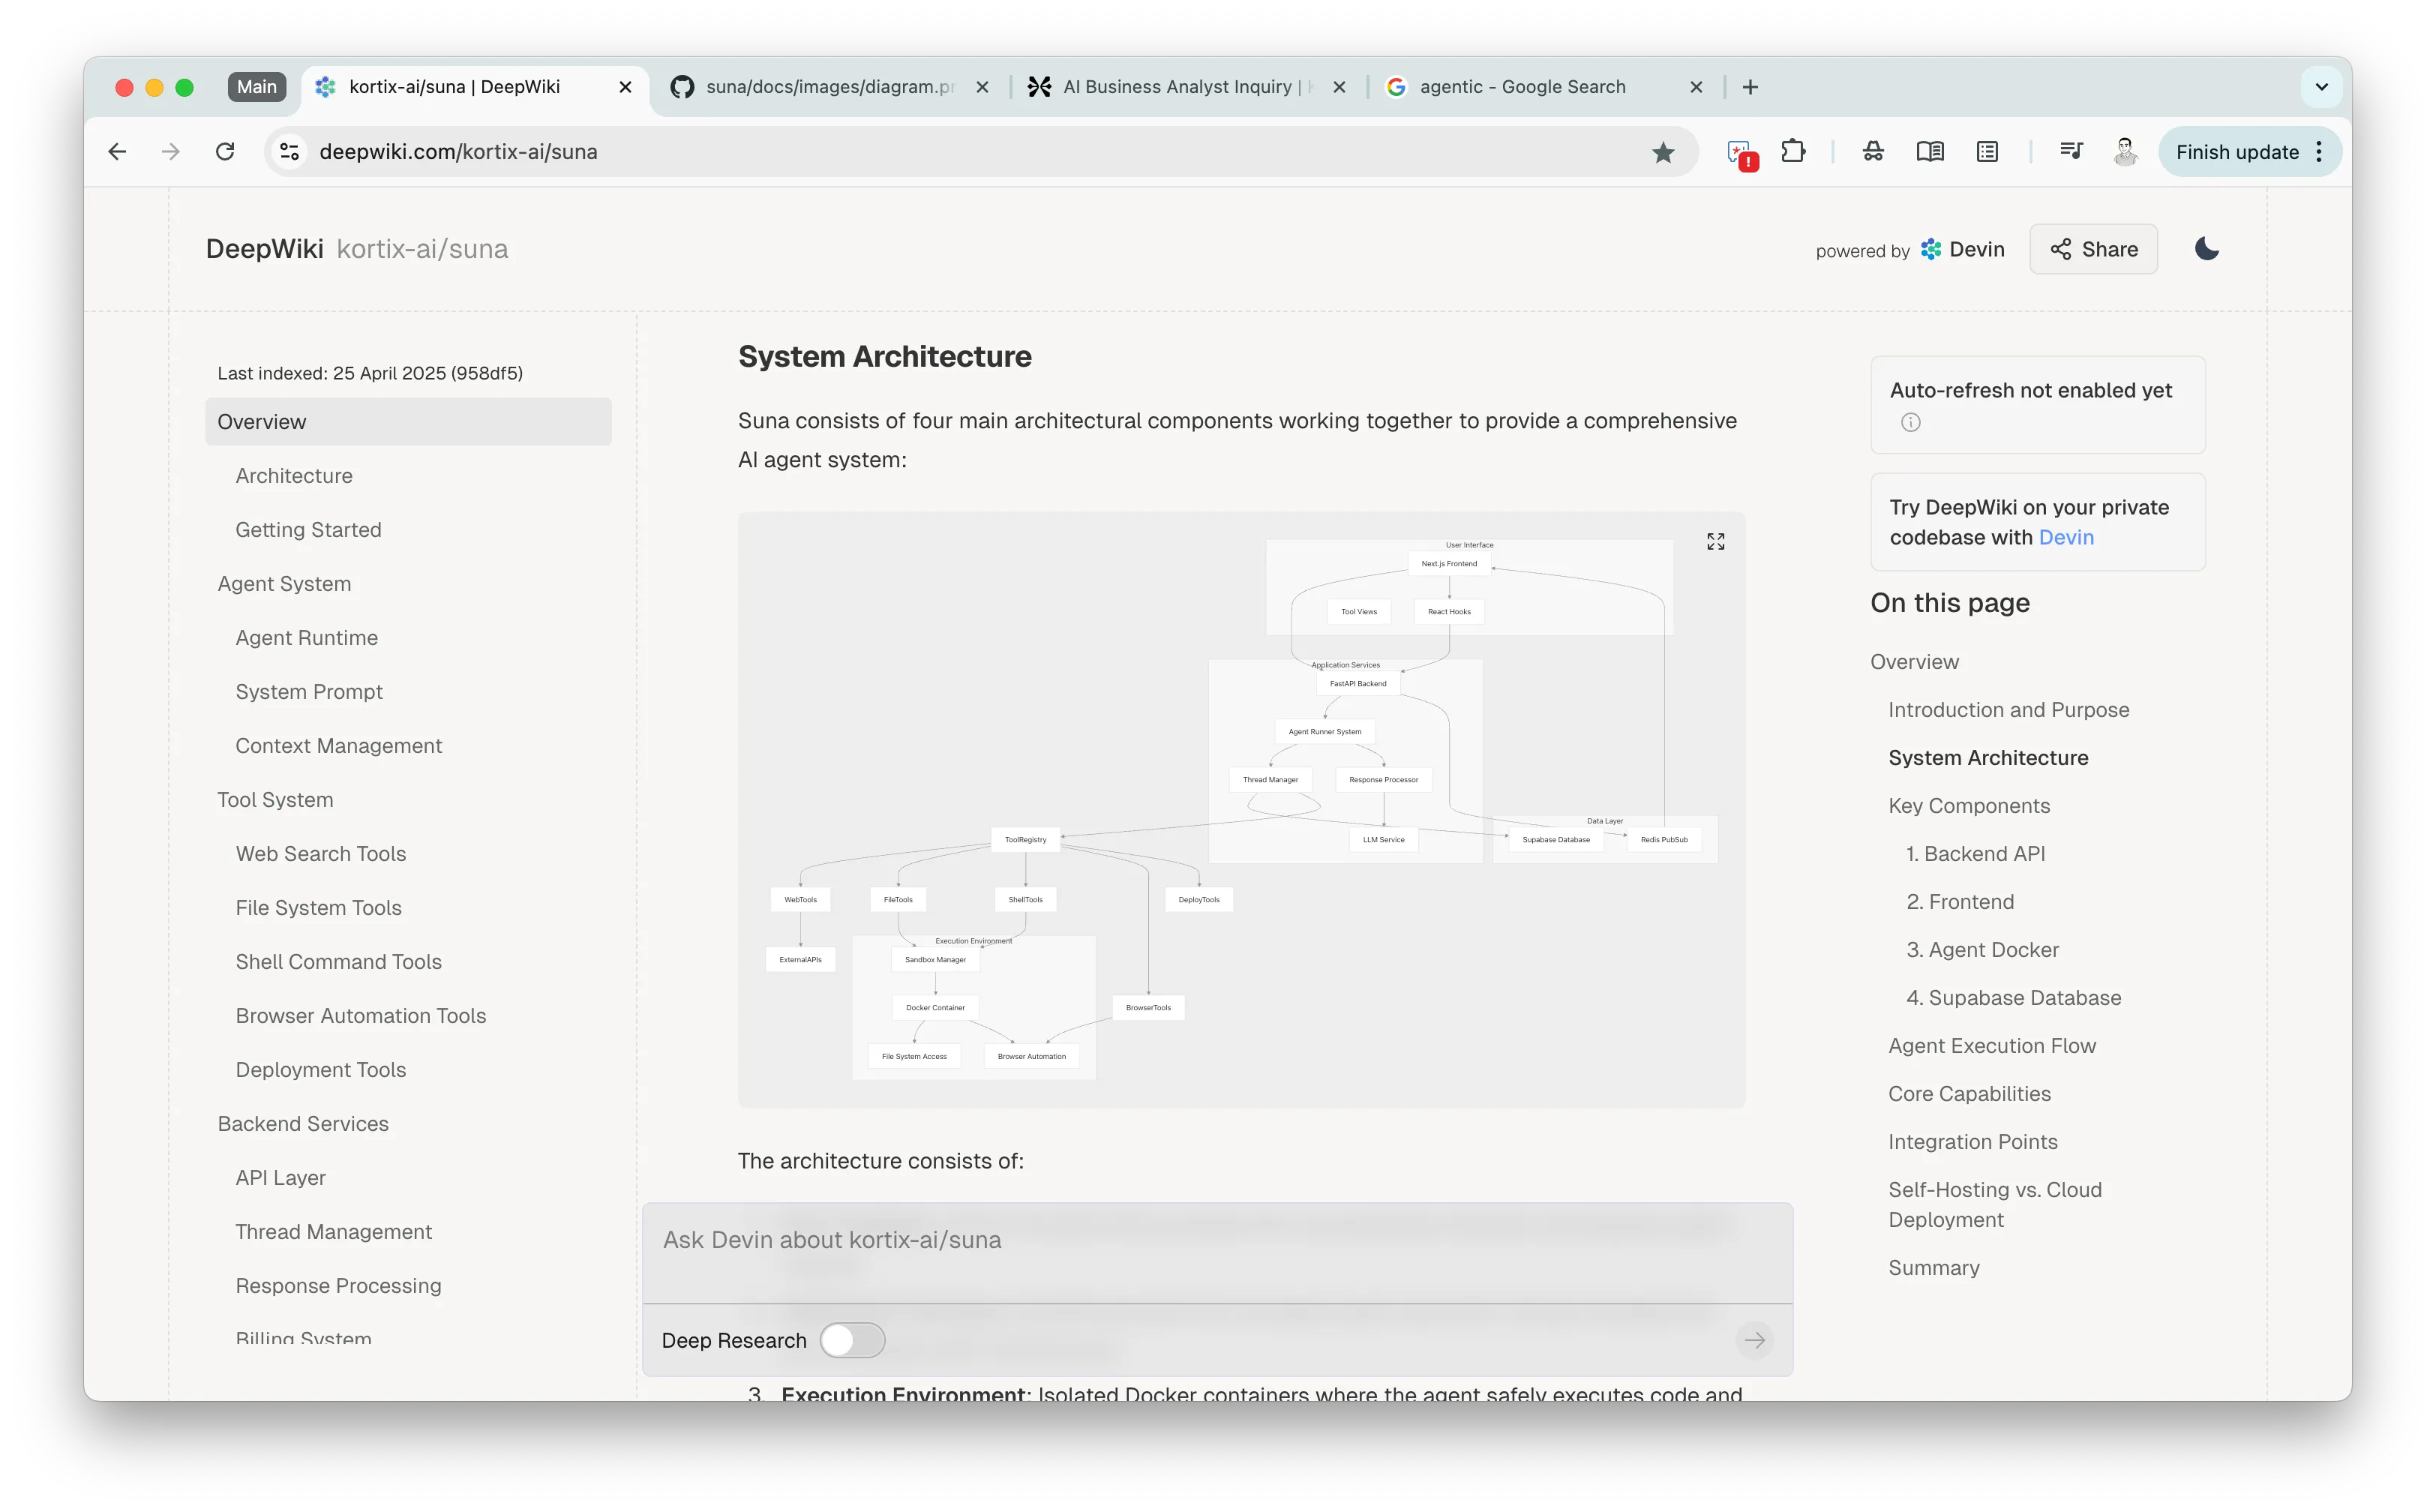The image size is (2436, 1512).
Task: Follow the Devin private codebase link
Action: click(2065, 537)
